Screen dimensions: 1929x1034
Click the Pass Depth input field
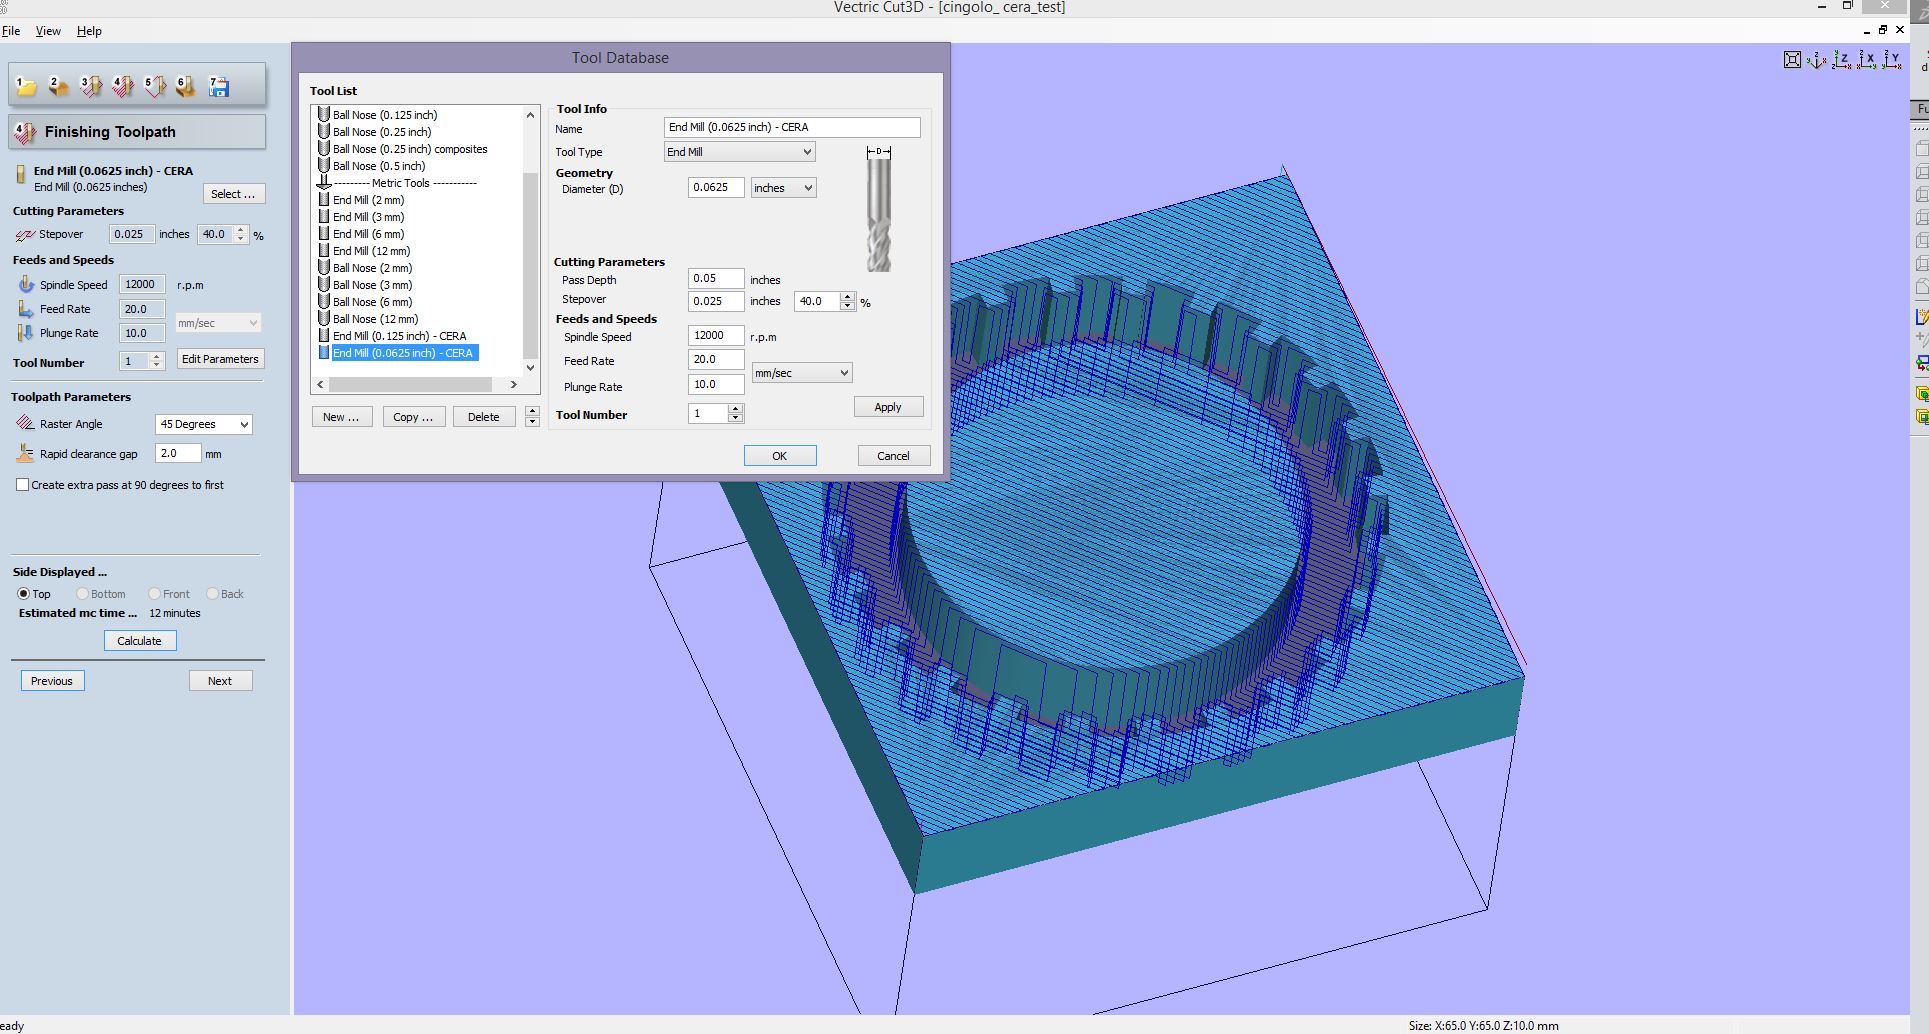(716, 278)
